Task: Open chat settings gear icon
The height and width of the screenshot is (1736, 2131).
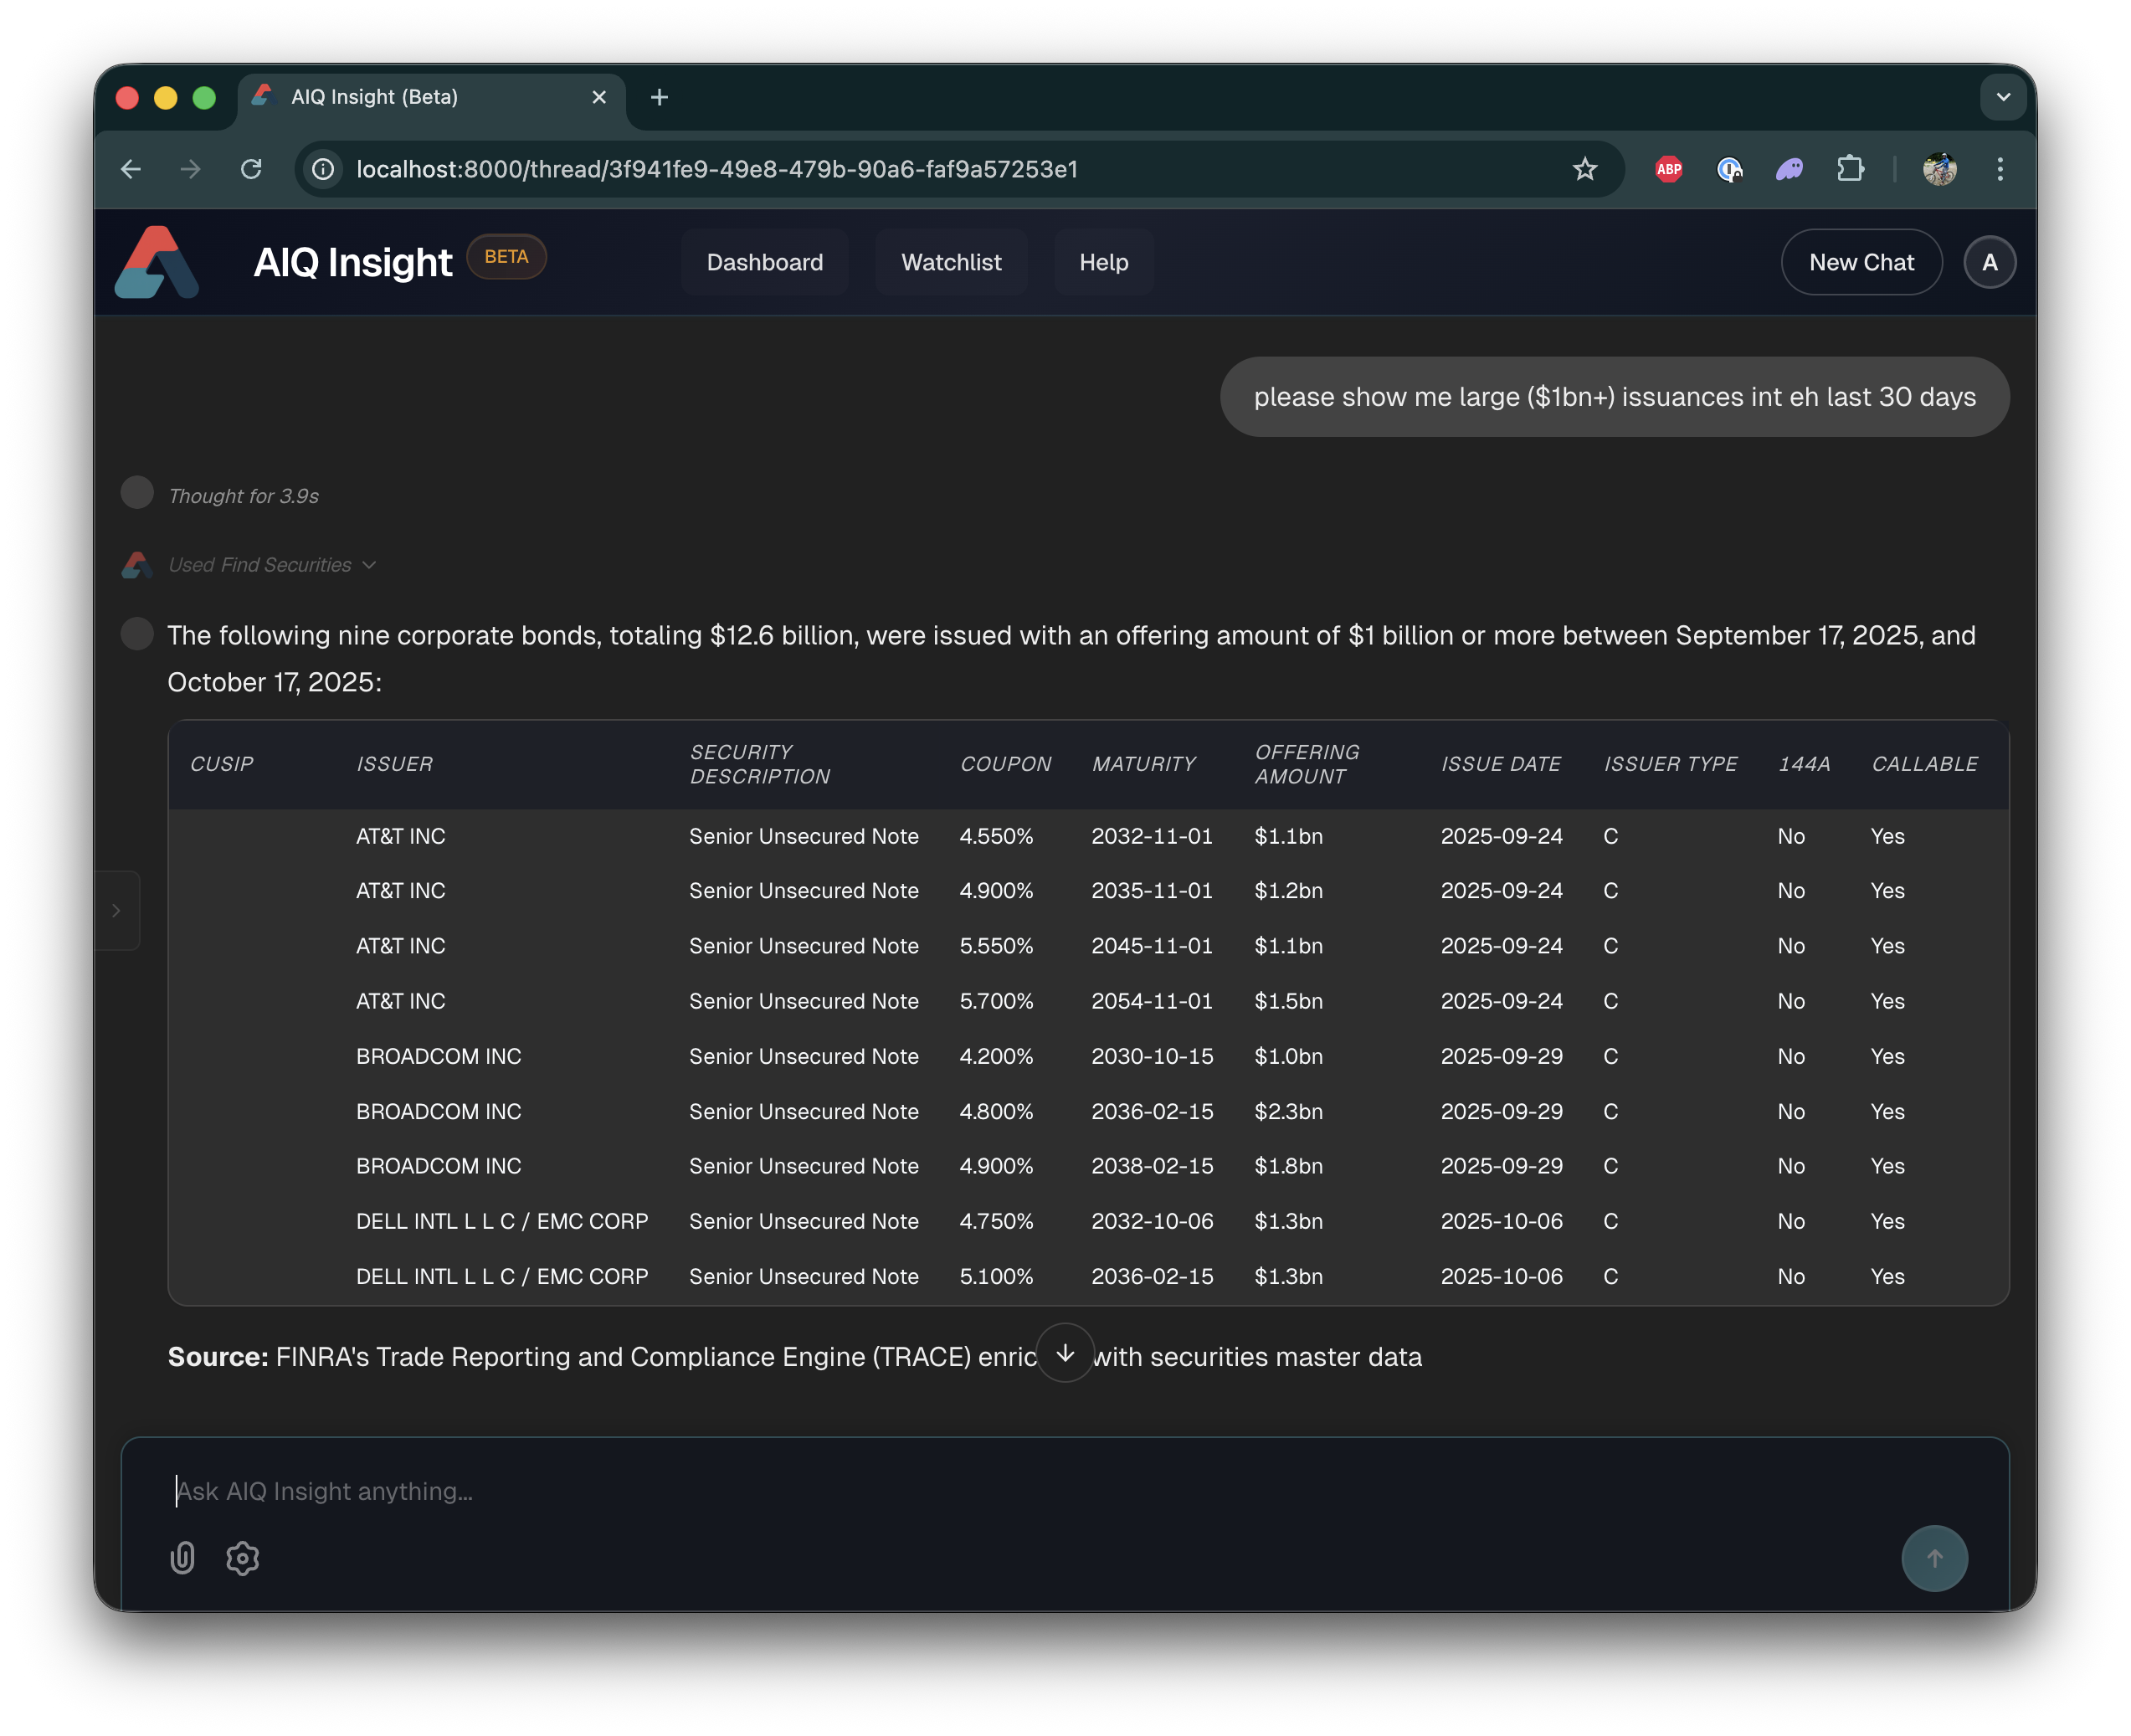Action: pyautogui.click(x=242, y=1557)
